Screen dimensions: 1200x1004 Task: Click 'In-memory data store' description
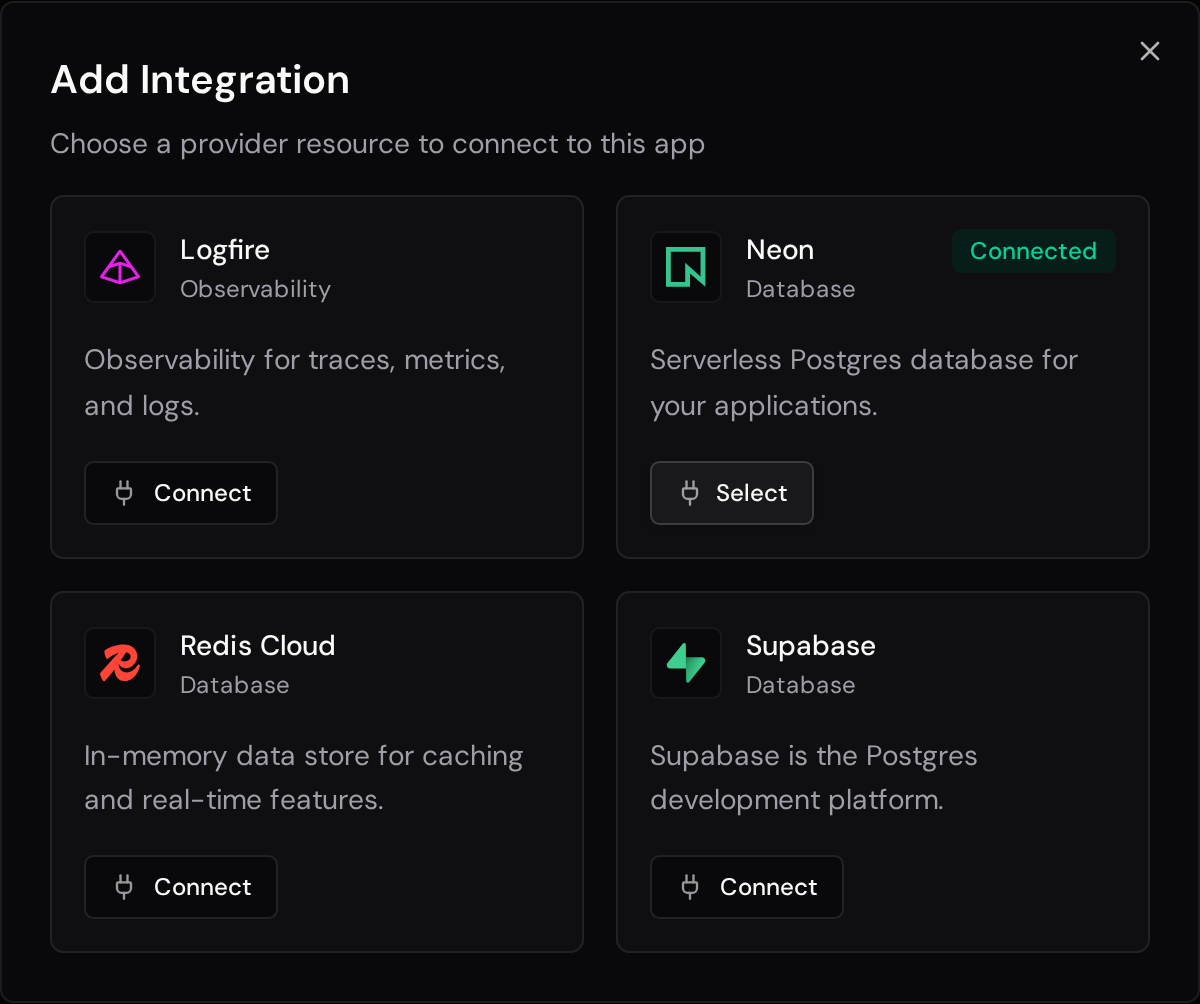pos(304,778)
